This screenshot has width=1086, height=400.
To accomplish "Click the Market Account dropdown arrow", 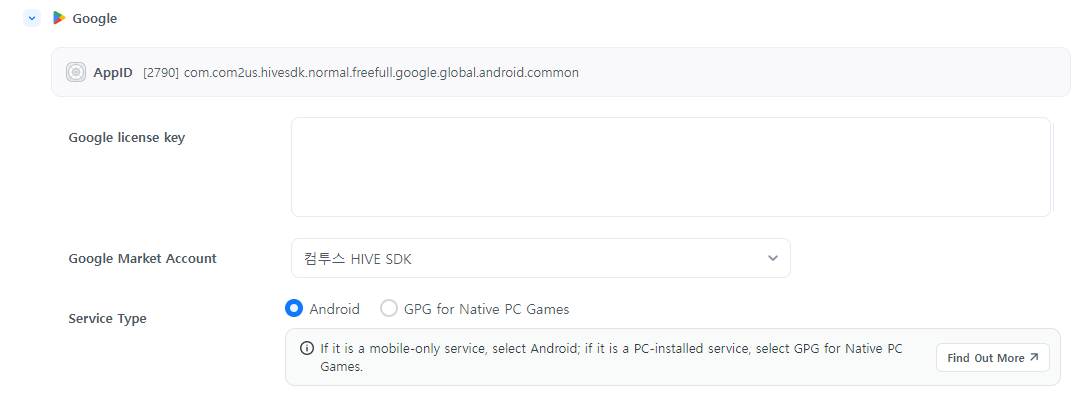I will pos(772,258).
